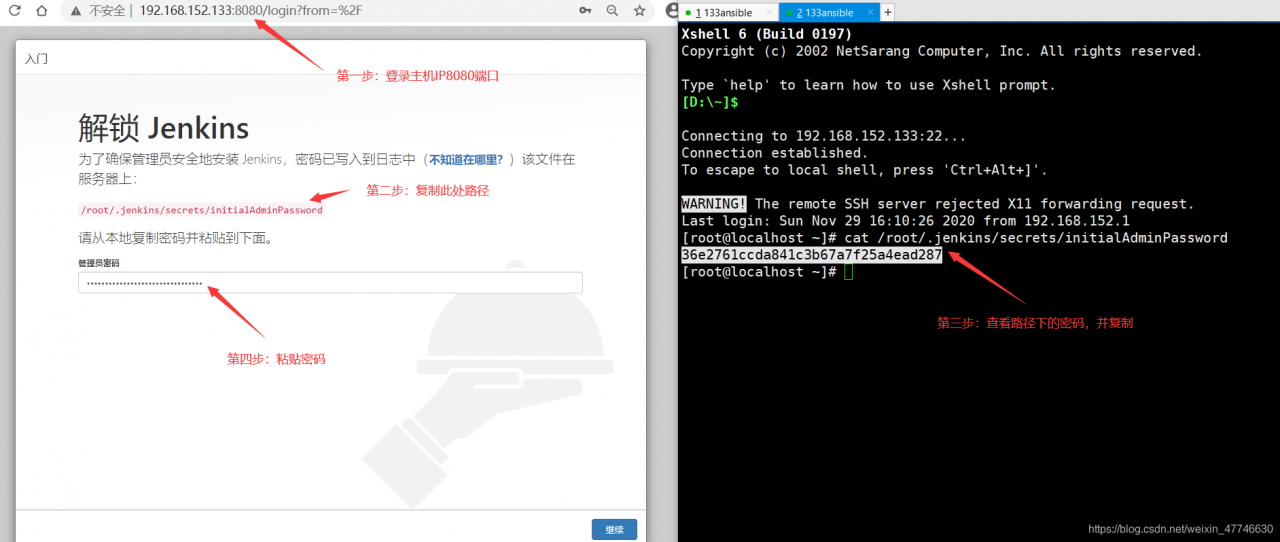
Task: Click the '解锁 Jenkins' heading
Action: (164, 128)
